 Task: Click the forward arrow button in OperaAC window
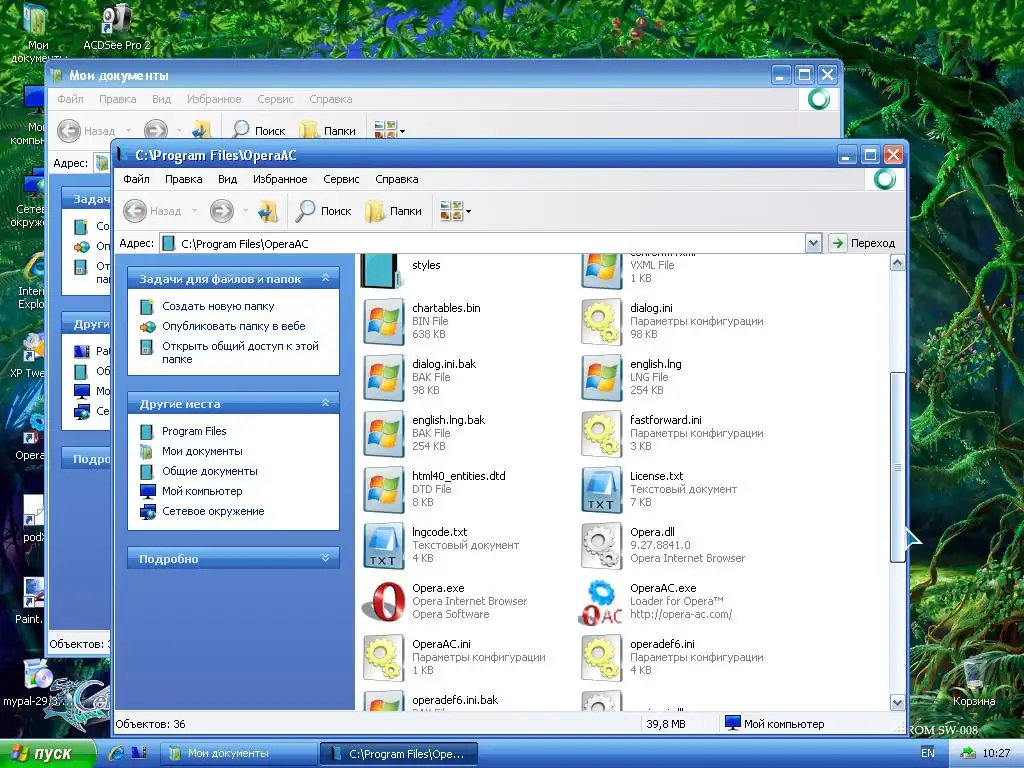[x=221, y=211]
